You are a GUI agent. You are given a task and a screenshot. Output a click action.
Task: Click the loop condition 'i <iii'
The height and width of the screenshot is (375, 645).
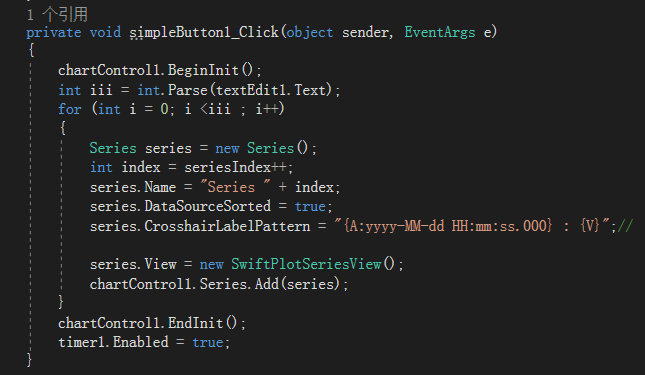[x=208, y=109]
